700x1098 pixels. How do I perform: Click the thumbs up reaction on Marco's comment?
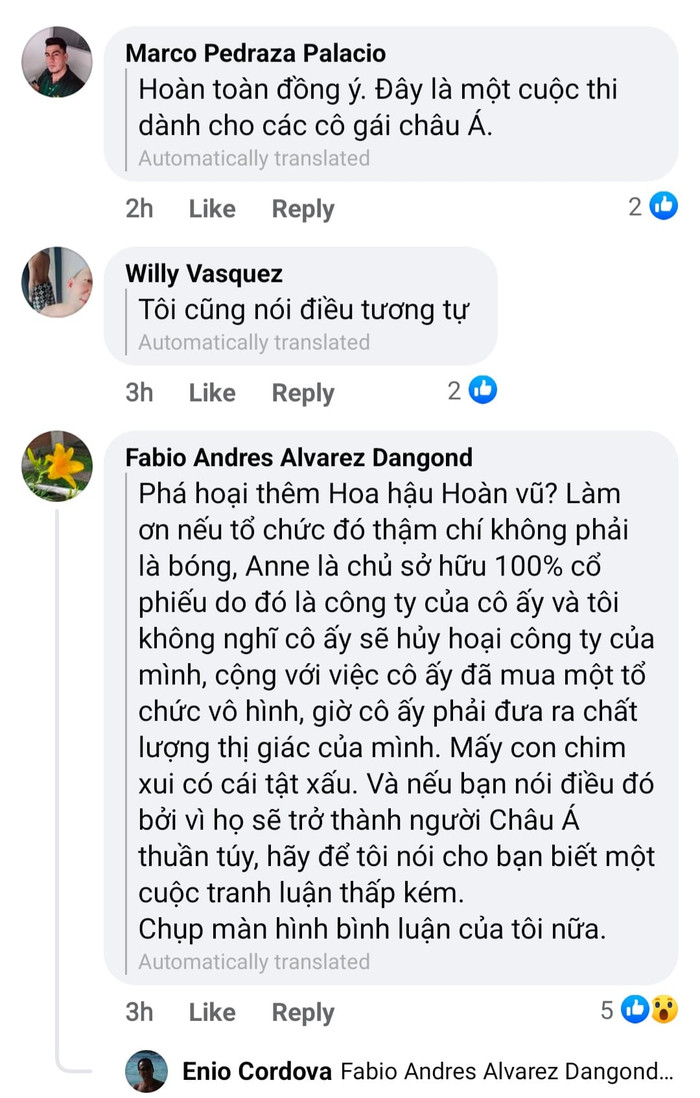(x=663, y=206)
